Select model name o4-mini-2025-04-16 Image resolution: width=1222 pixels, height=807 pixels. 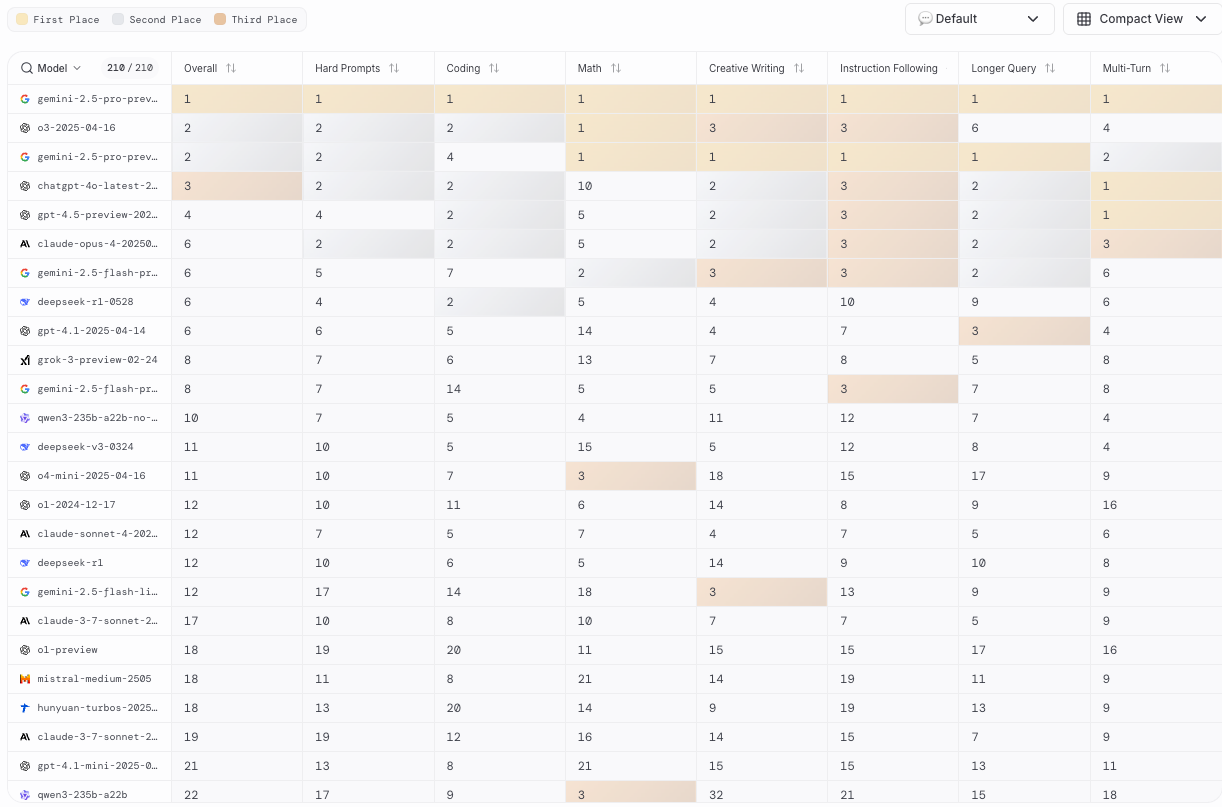tap(91, 476)
